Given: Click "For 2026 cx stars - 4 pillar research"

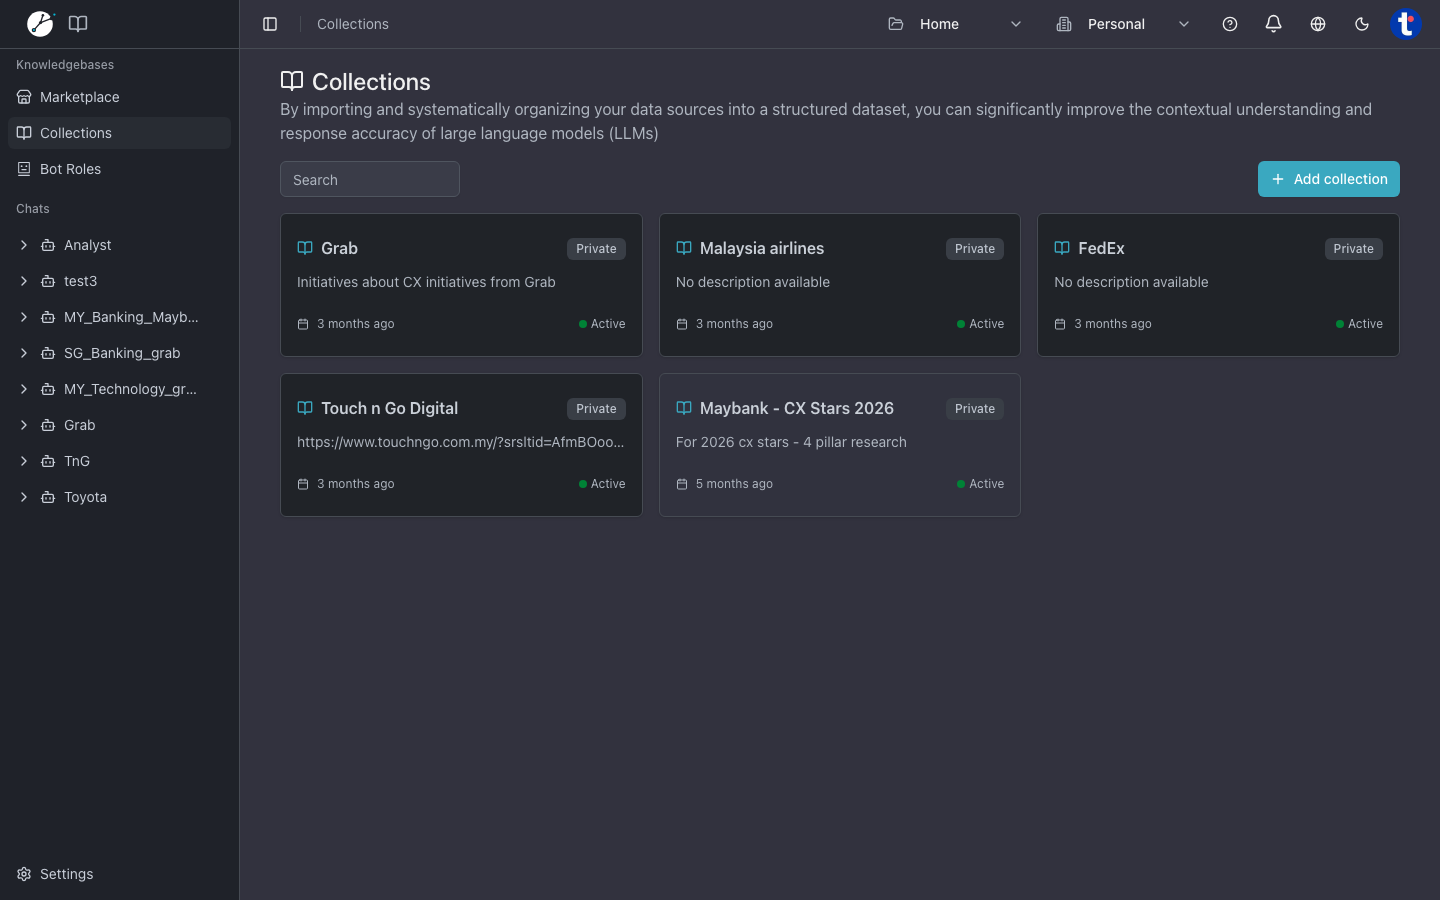Looking at the screenshot, I should tap(791, 442).
